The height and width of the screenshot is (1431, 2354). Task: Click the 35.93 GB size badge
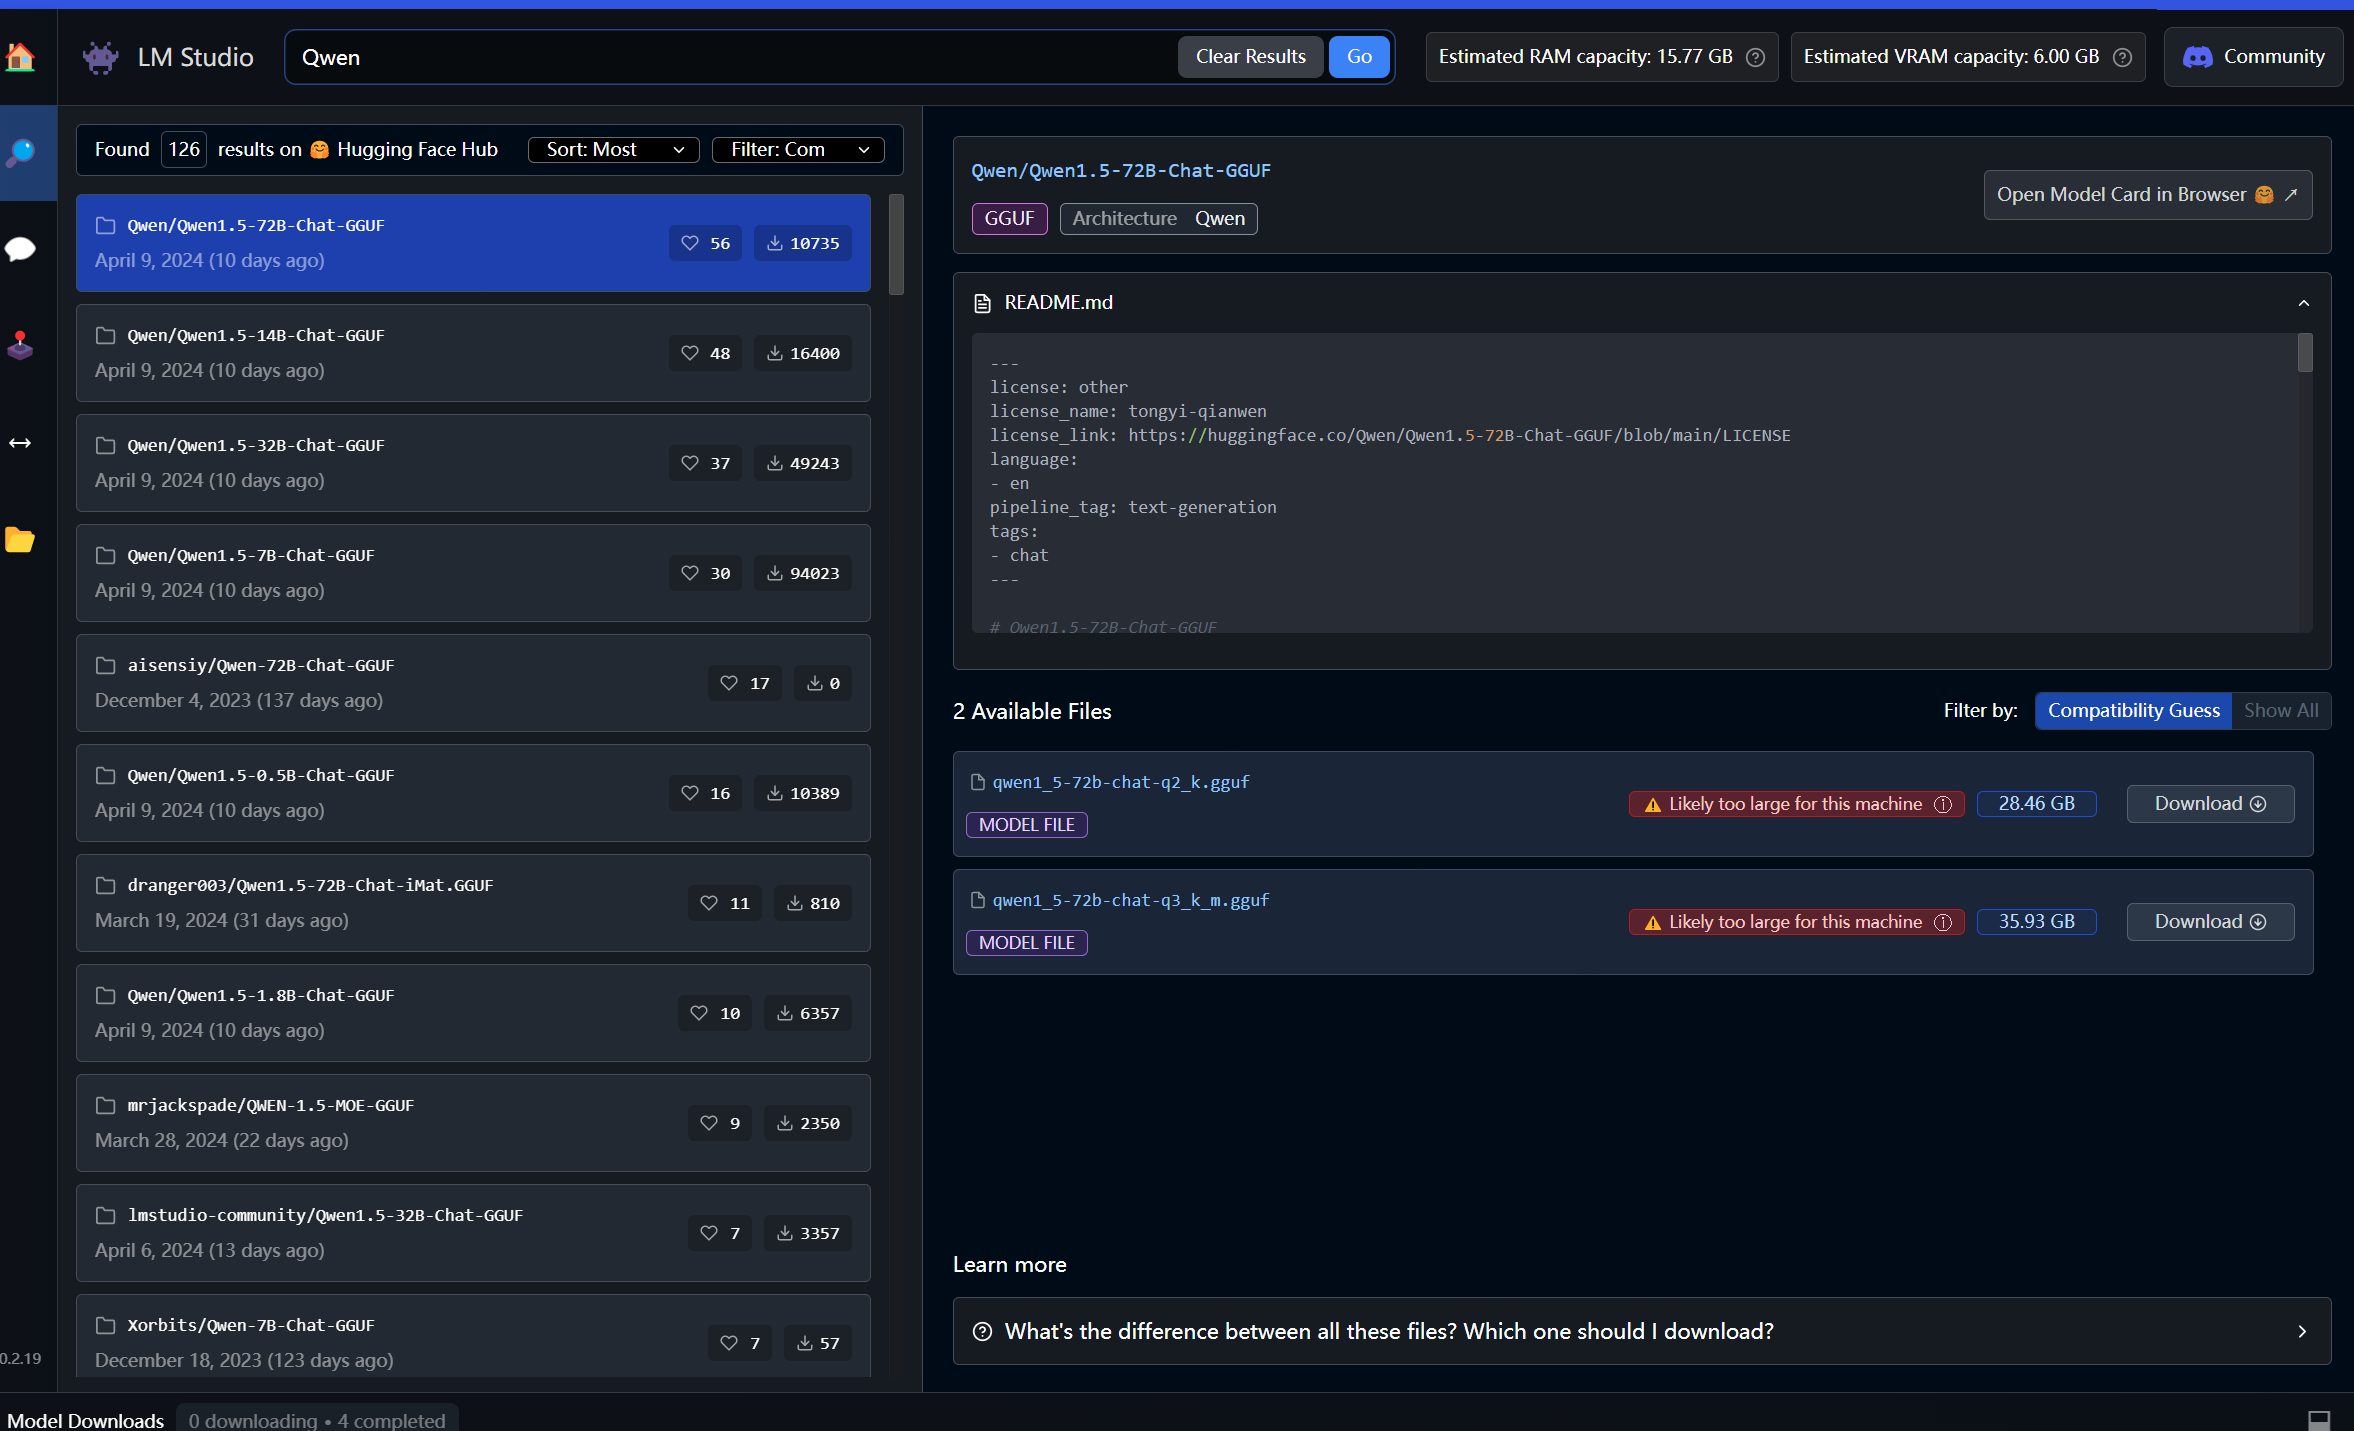(x=2036, y=922)
